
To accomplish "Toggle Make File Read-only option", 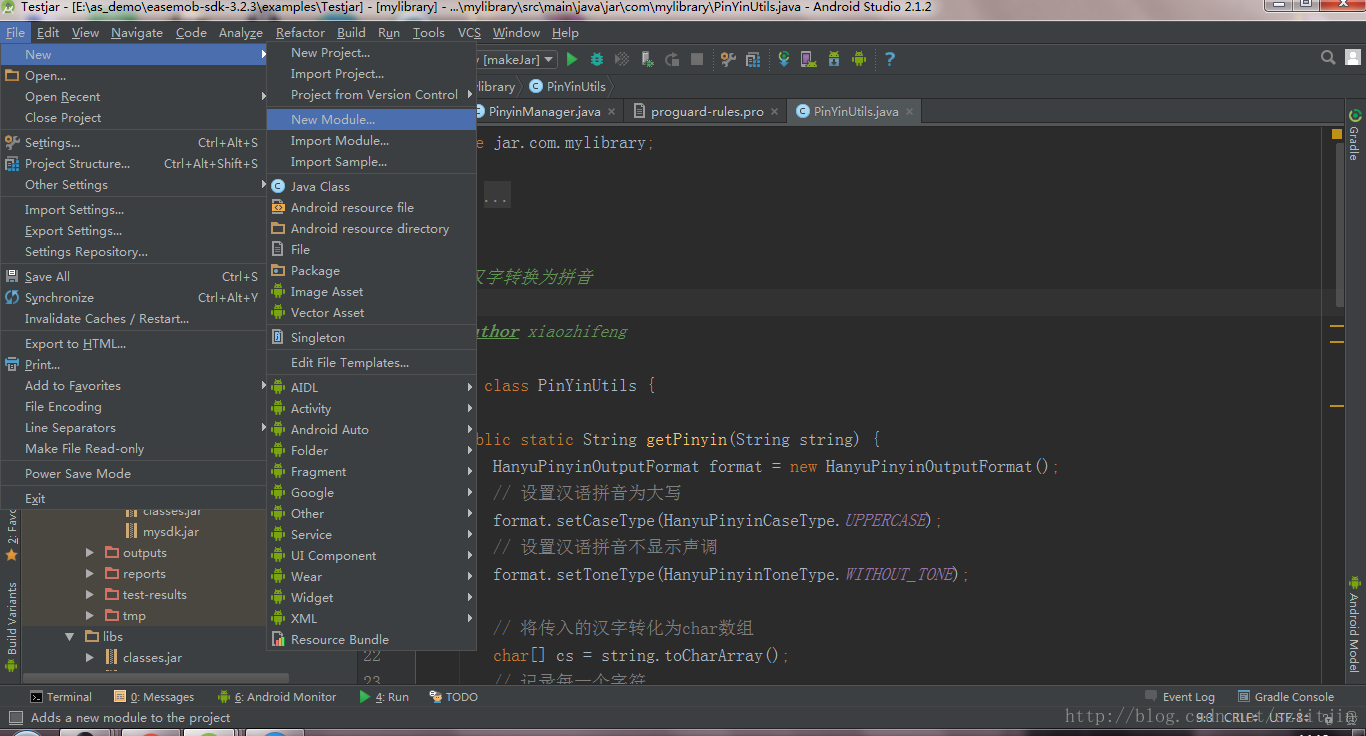I will click(133, 448).
